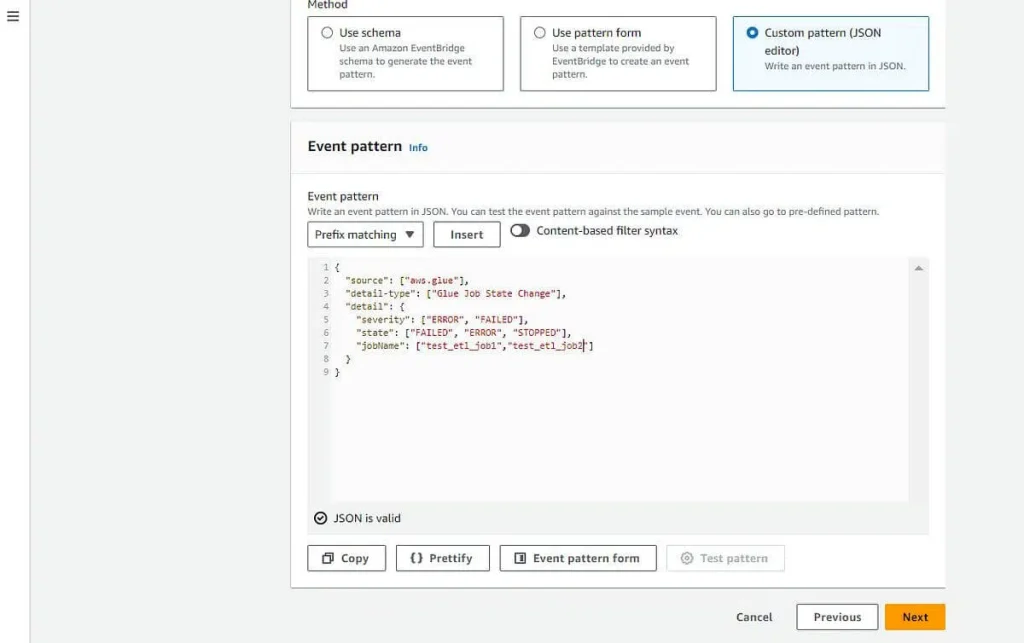Click the JSON is valid checkmark icon
The height and width of the screenshot is (643, 1024).
pyautogui.click(x=320, y=518)
